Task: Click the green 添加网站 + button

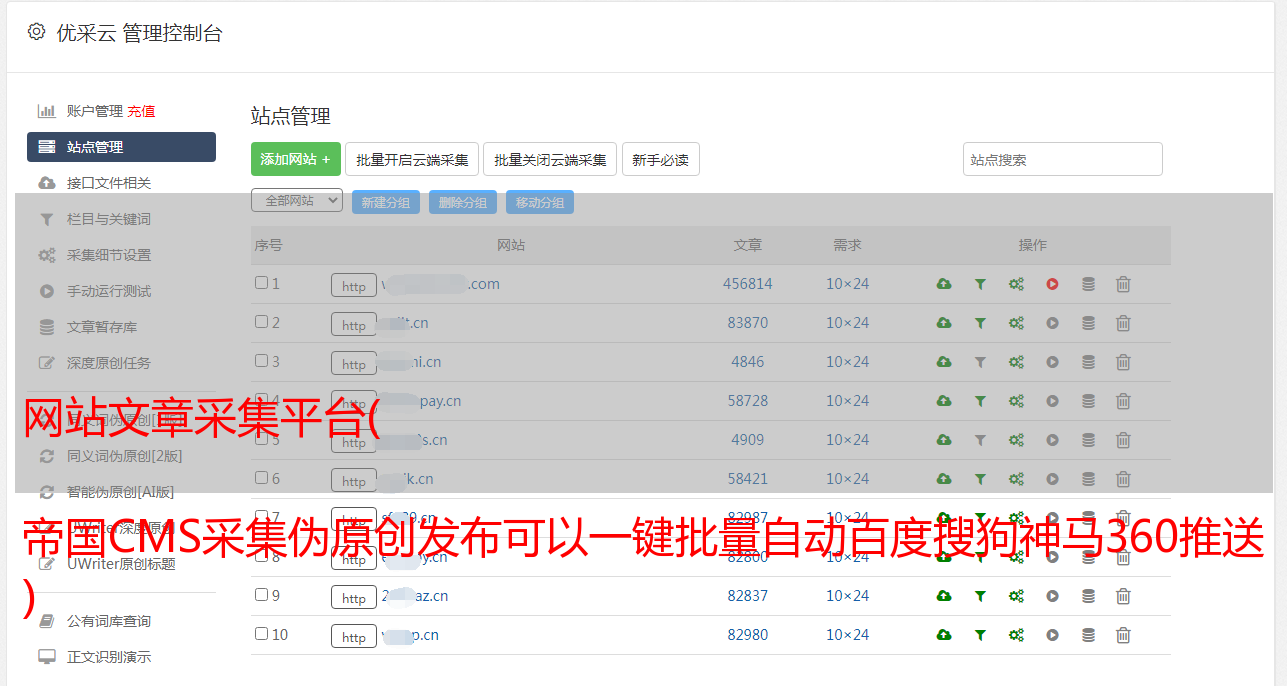Action: [x=296, y=159]
